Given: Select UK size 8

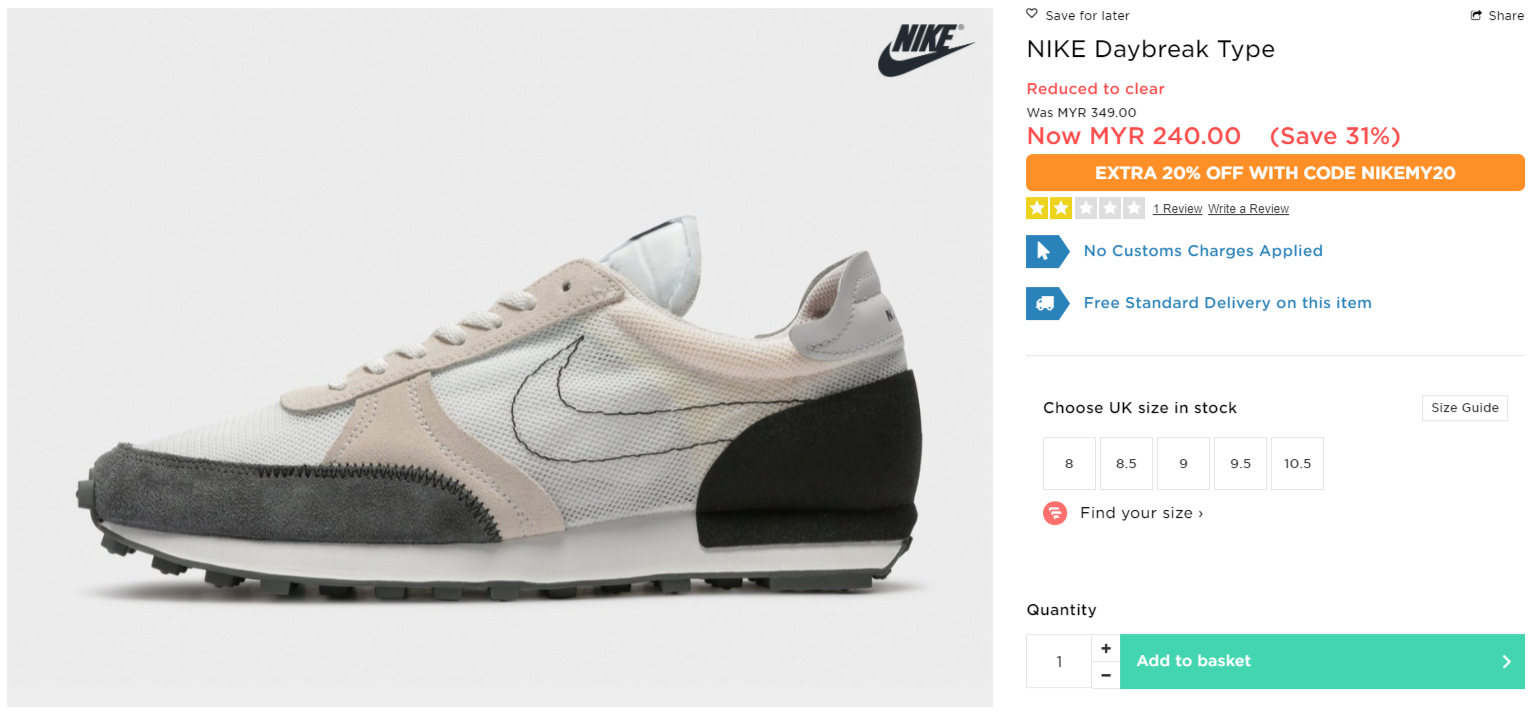Looking at the screenshot, I should pos(1069,464).
